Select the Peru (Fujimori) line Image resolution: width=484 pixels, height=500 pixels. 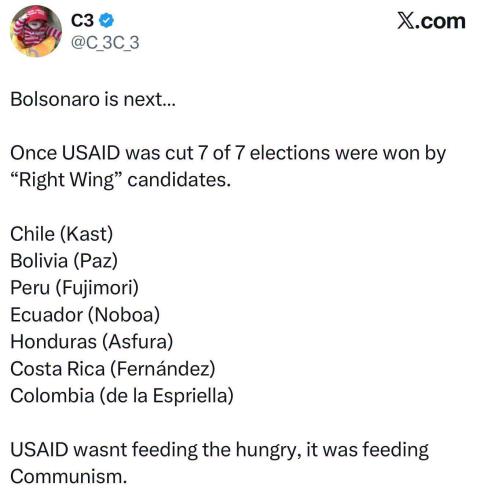click(74, 288)
